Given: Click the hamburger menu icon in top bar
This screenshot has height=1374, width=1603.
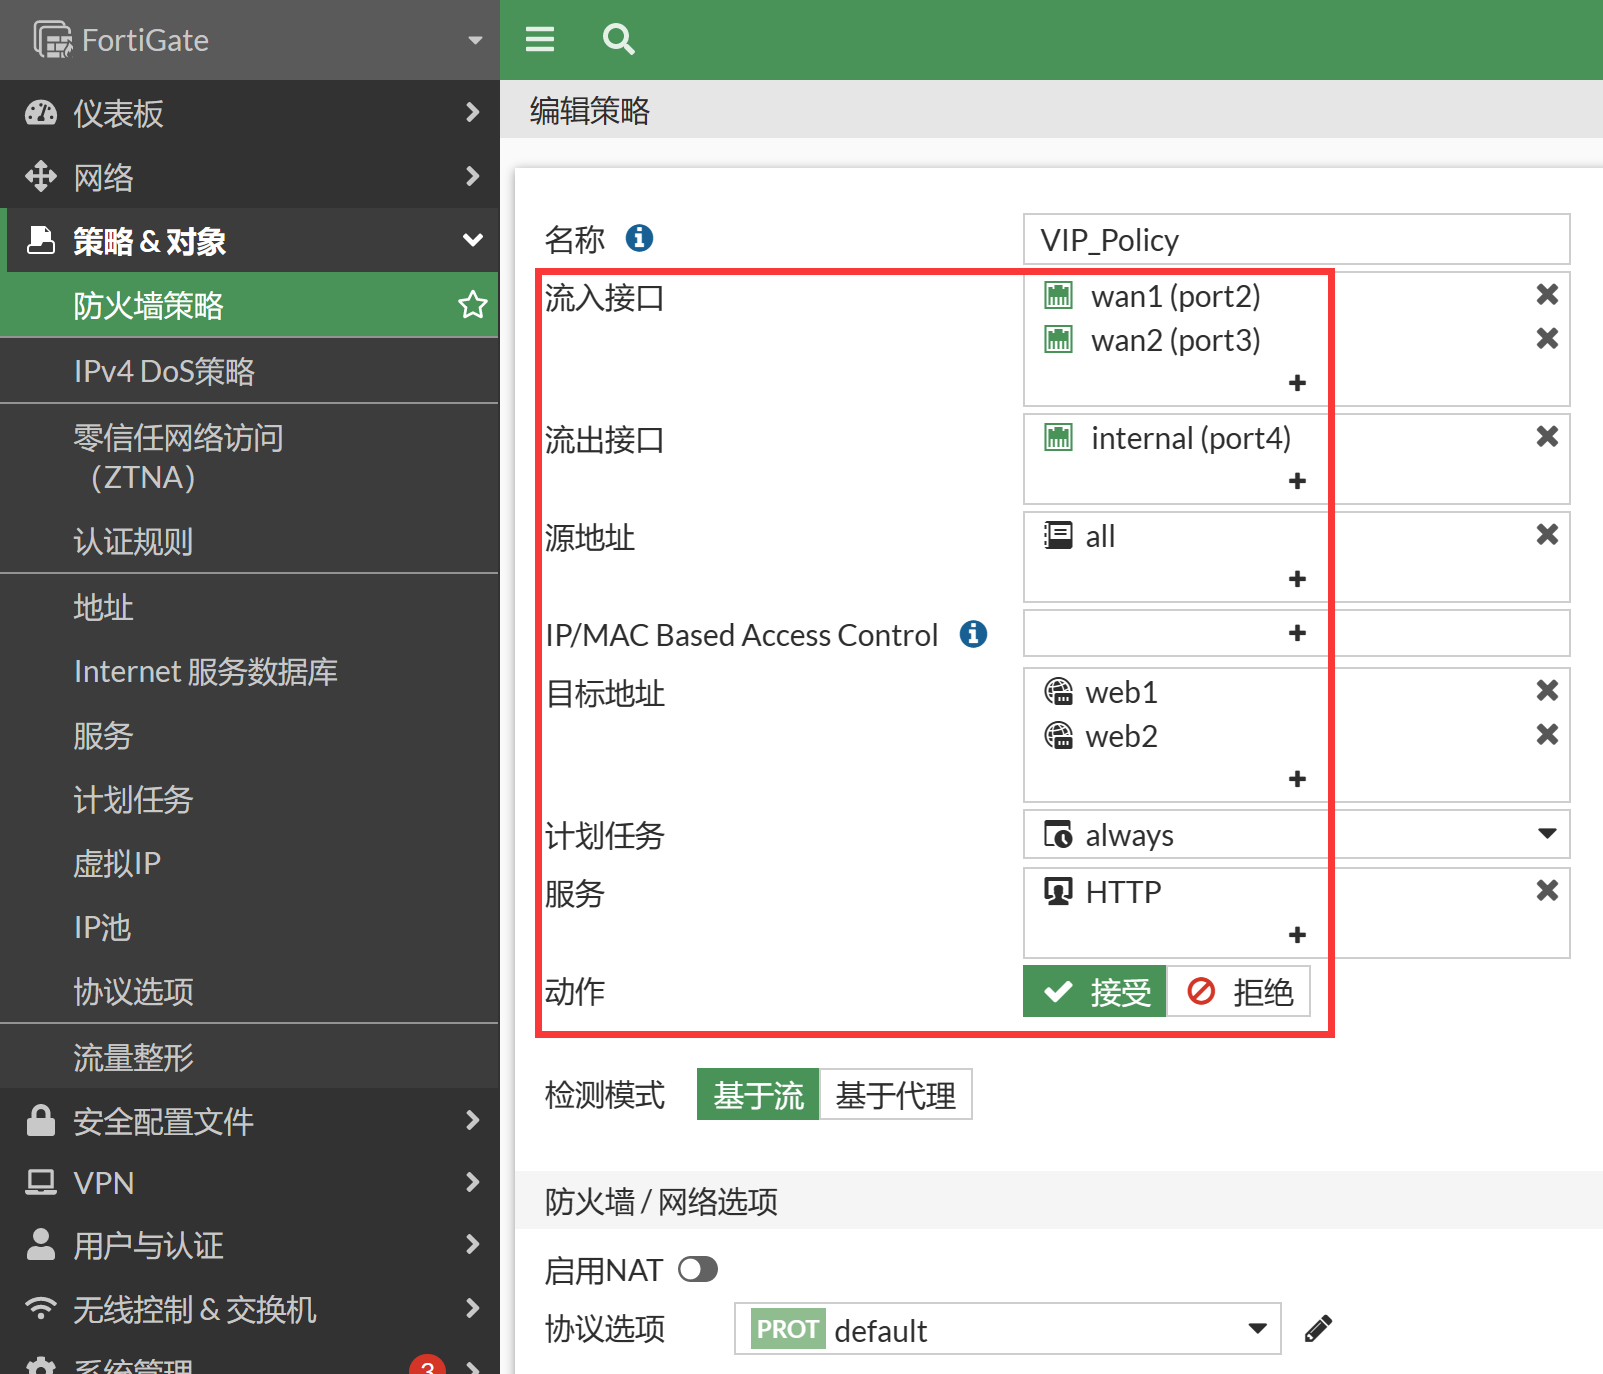Looking at the screenshot, I should (540, 39).
